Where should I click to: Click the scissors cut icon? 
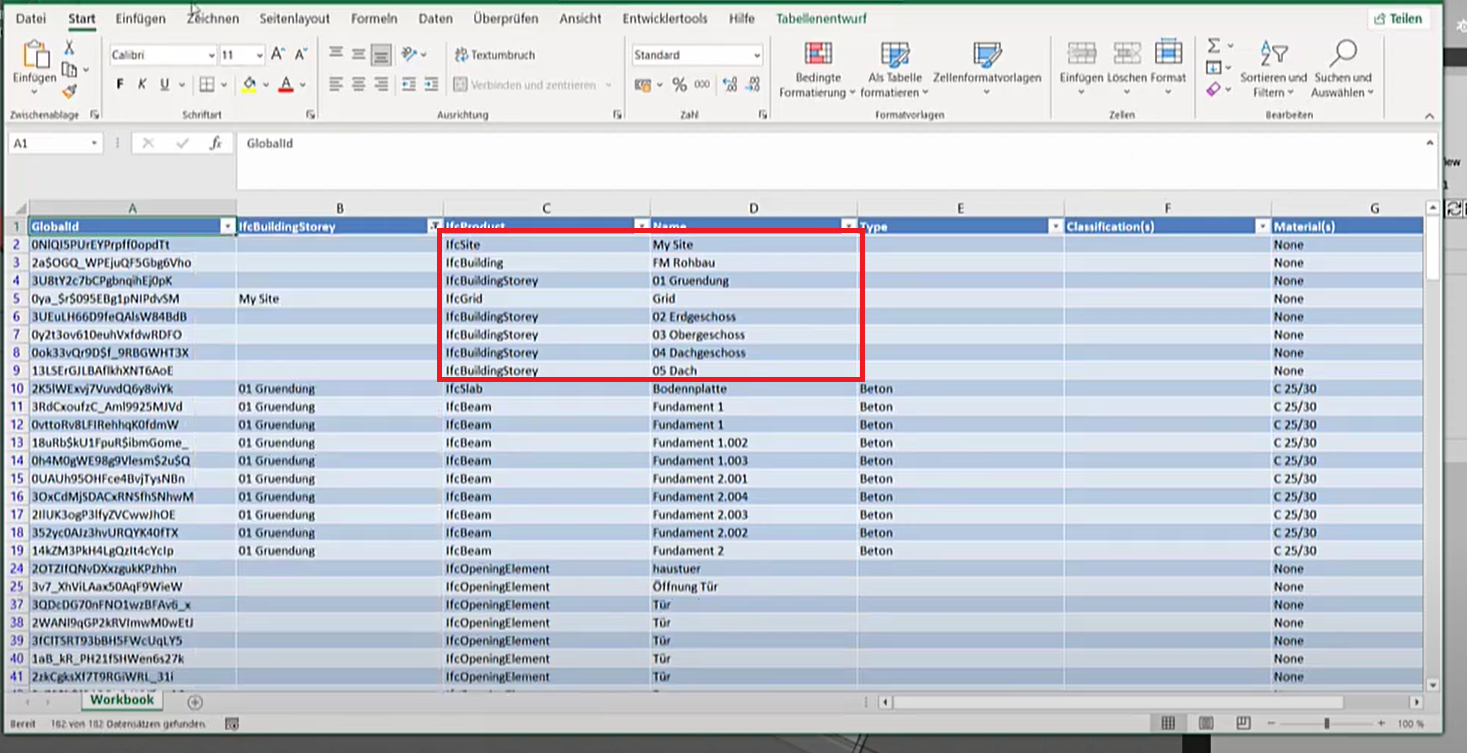click(69, 48)
